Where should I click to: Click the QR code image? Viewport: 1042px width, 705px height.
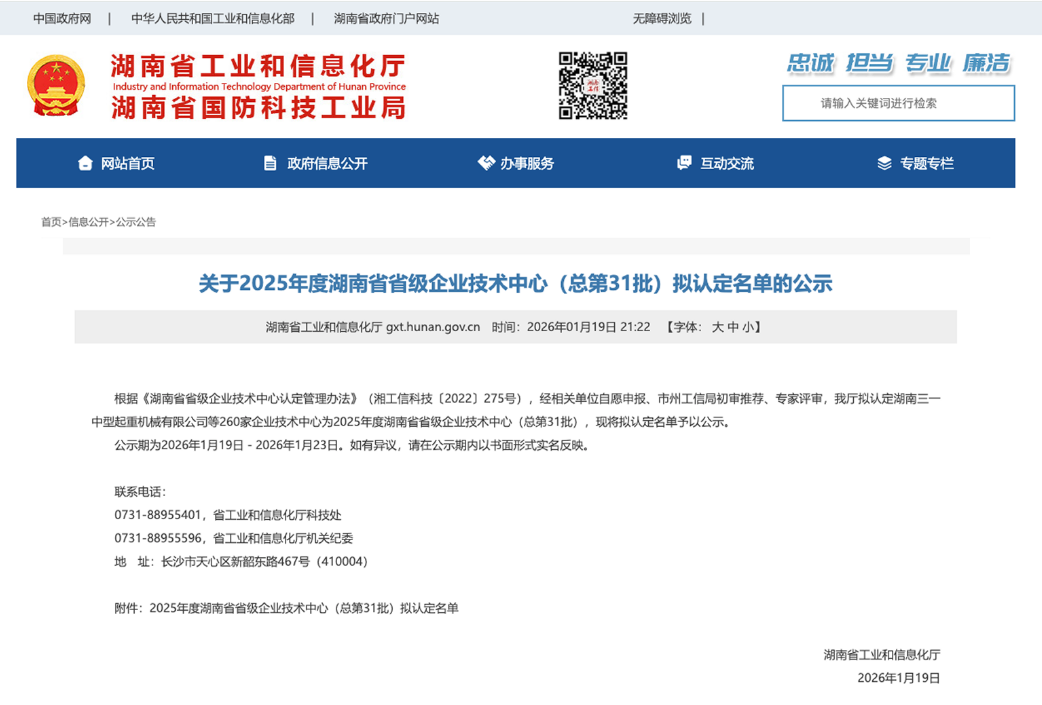[593, 85]
